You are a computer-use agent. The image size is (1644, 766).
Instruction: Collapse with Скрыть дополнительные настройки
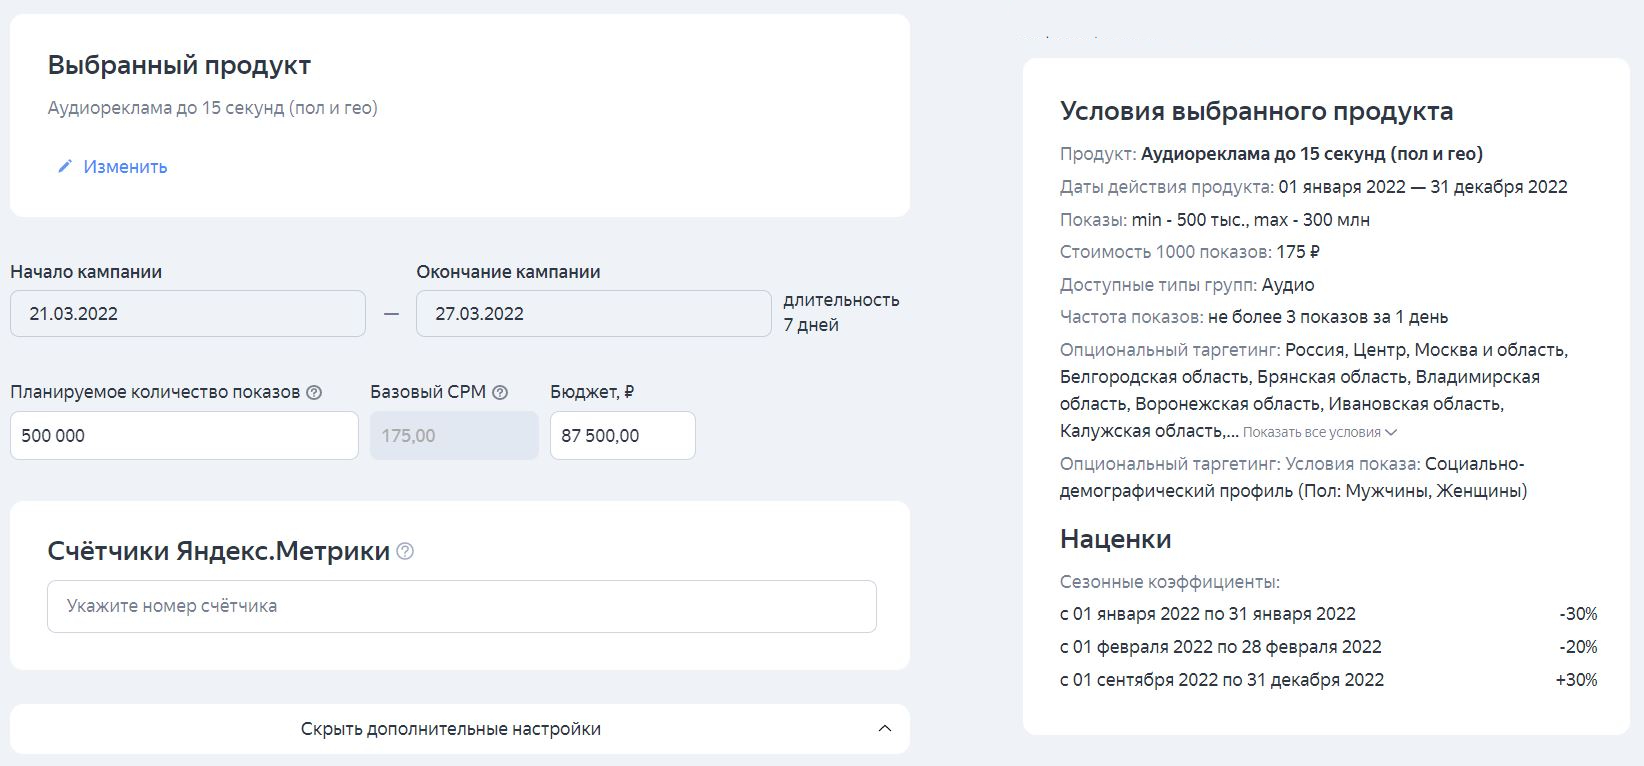pos(460,729)
